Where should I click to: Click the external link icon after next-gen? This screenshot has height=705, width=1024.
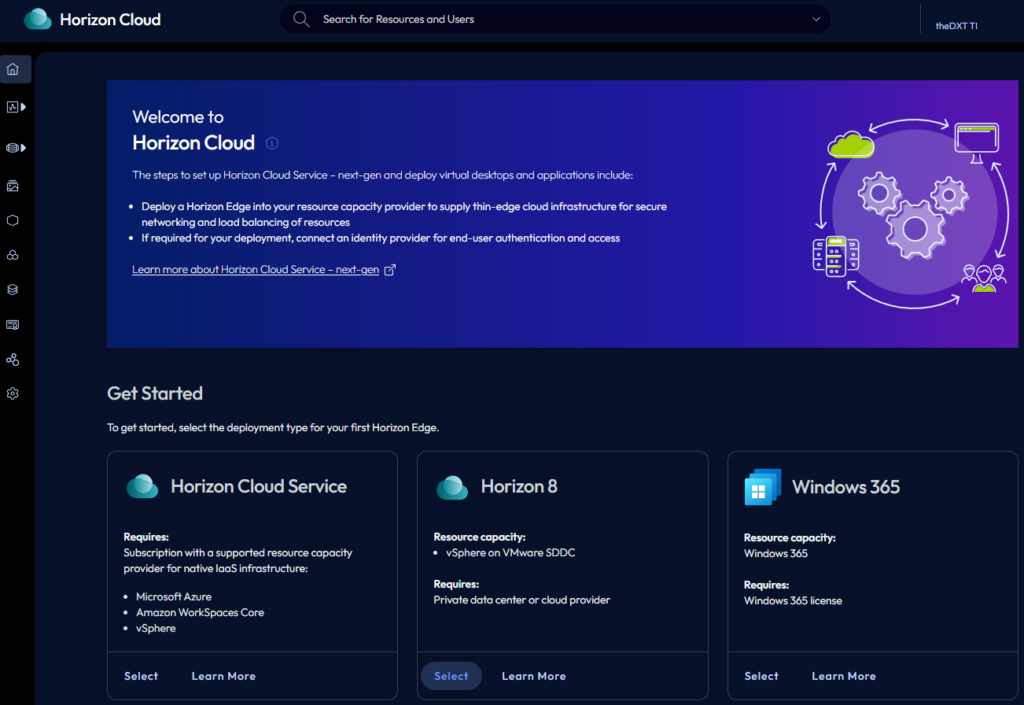coord(390,270)
